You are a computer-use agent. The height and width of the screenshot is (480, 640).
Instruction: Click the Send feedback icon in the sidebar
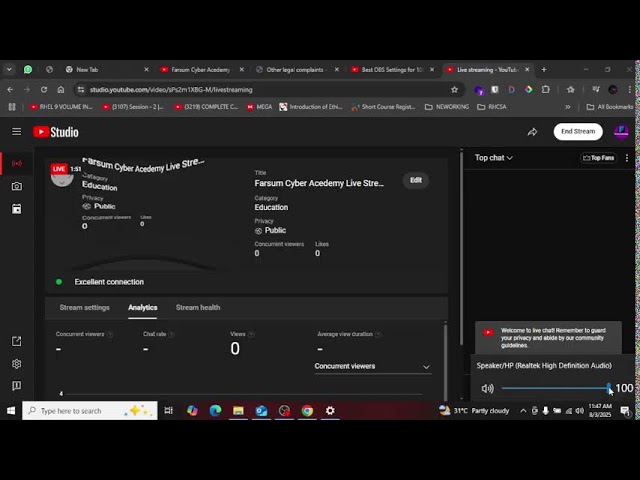point(17,386)
